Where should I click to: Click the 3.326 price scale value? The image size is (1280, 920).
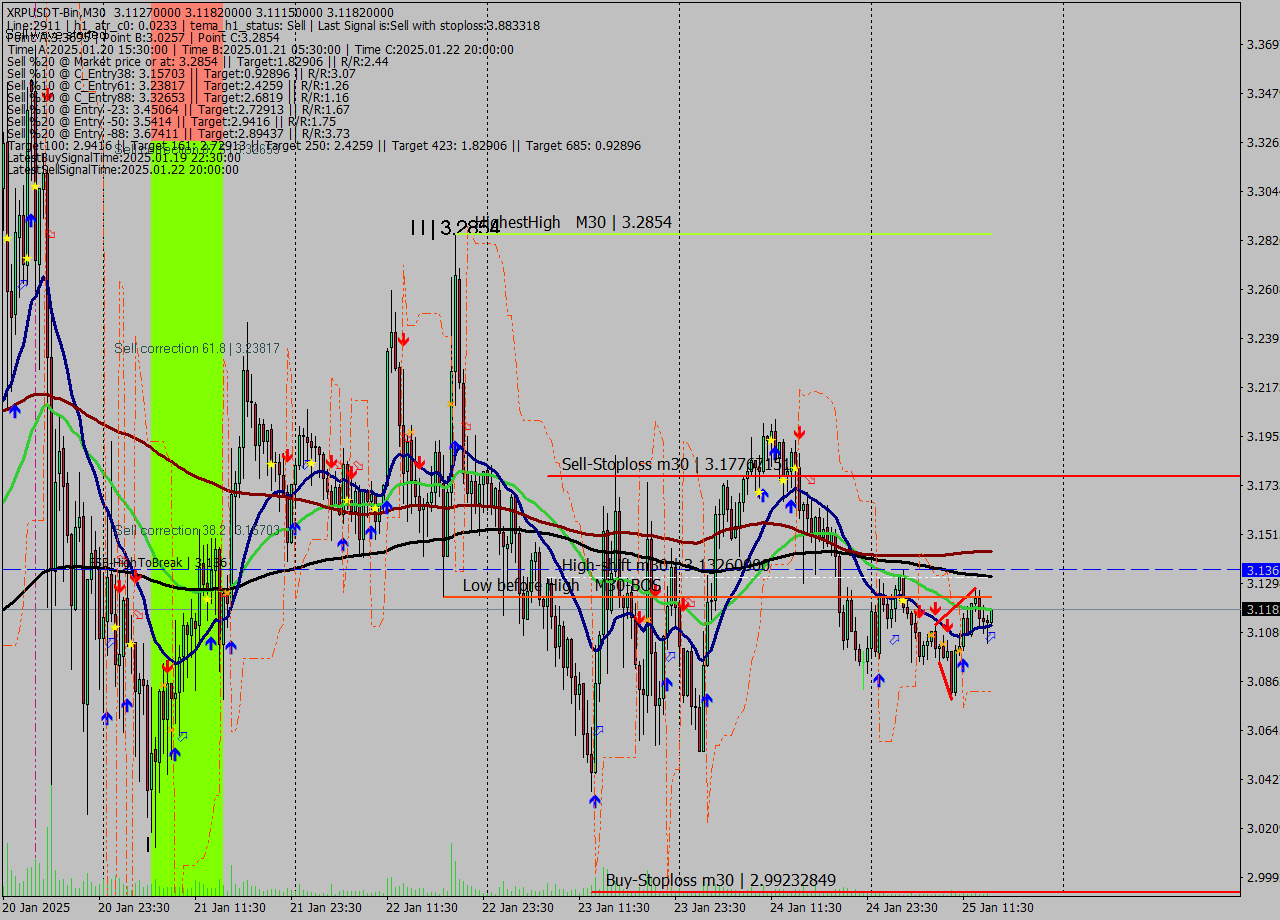pos(1263,142)
